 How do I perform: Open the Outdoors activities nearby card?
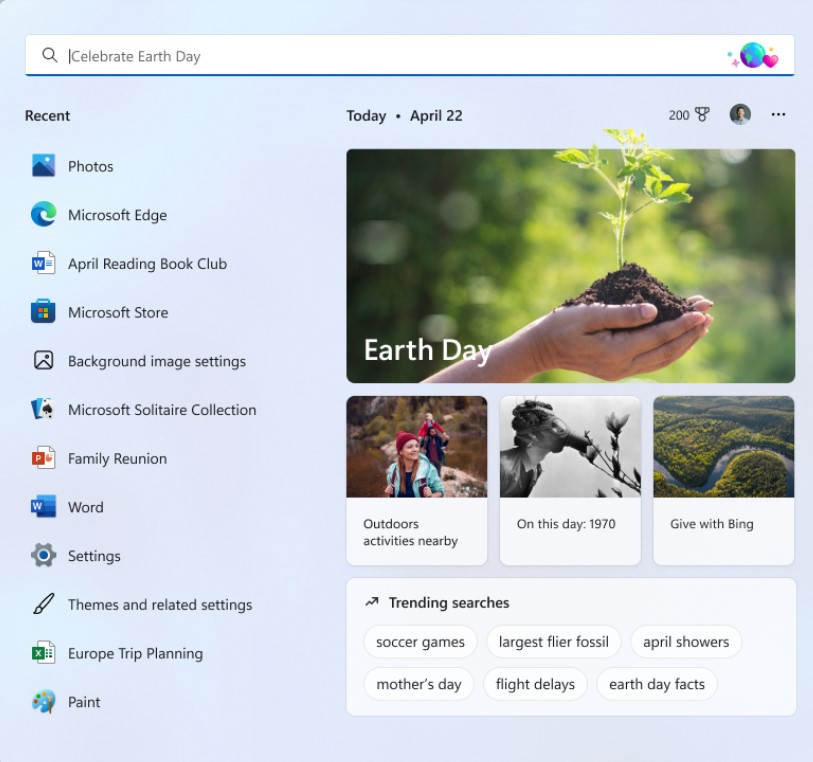[415, 480]
